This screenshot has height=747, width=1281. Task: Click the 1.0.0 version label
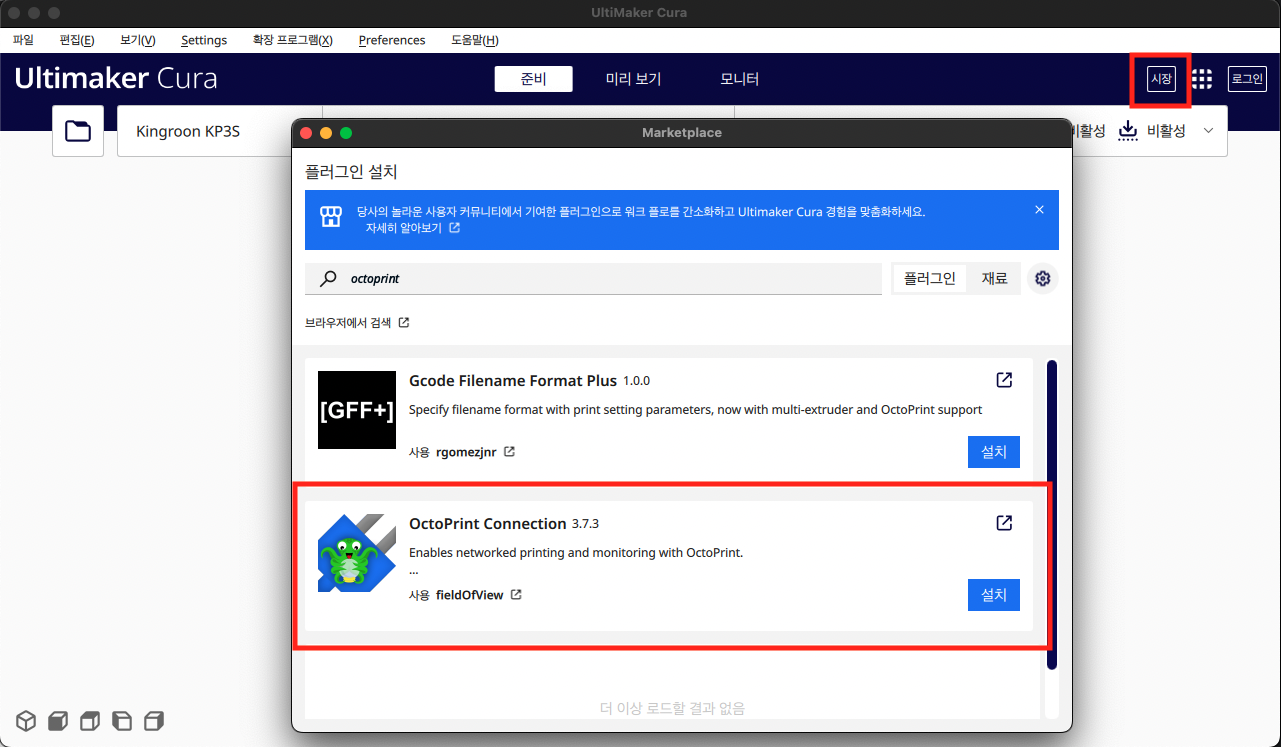(x=637, y=381)
